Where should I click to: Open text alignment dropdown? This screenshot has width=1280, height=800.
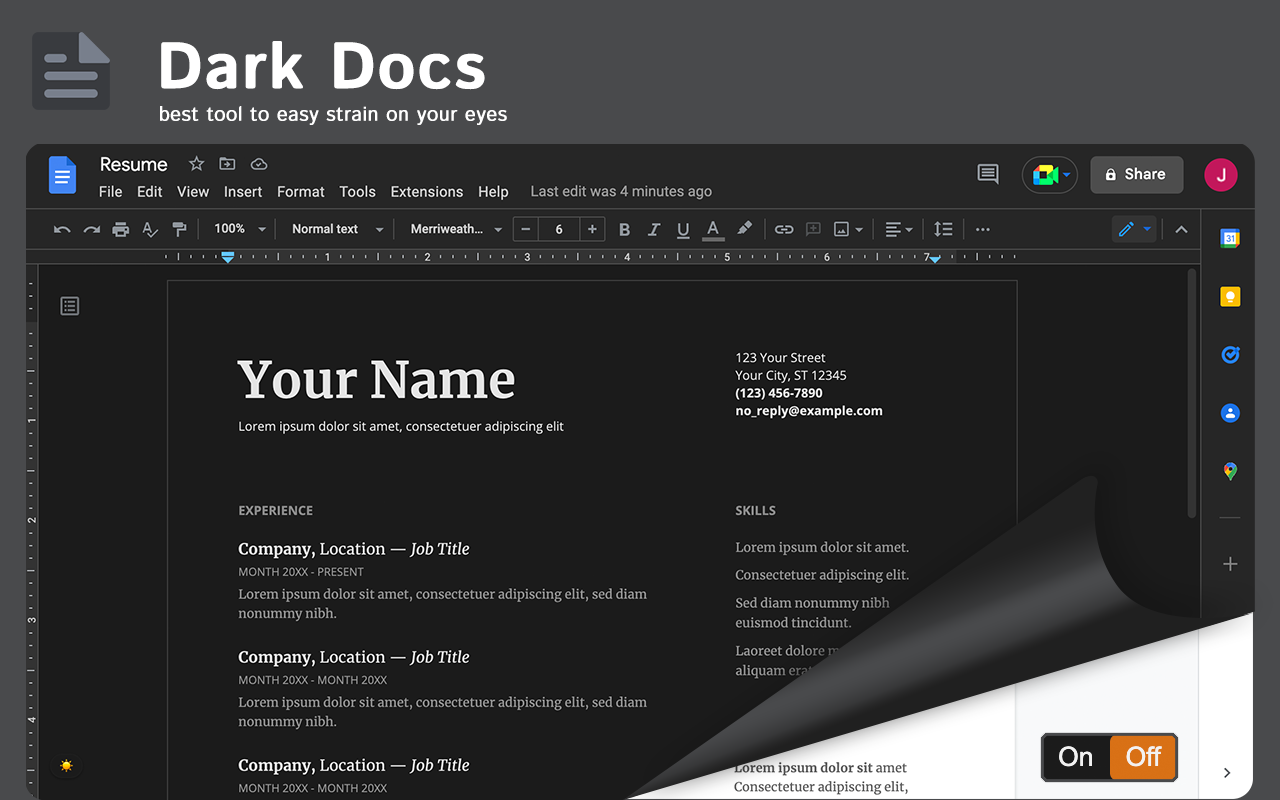[899, 229]
